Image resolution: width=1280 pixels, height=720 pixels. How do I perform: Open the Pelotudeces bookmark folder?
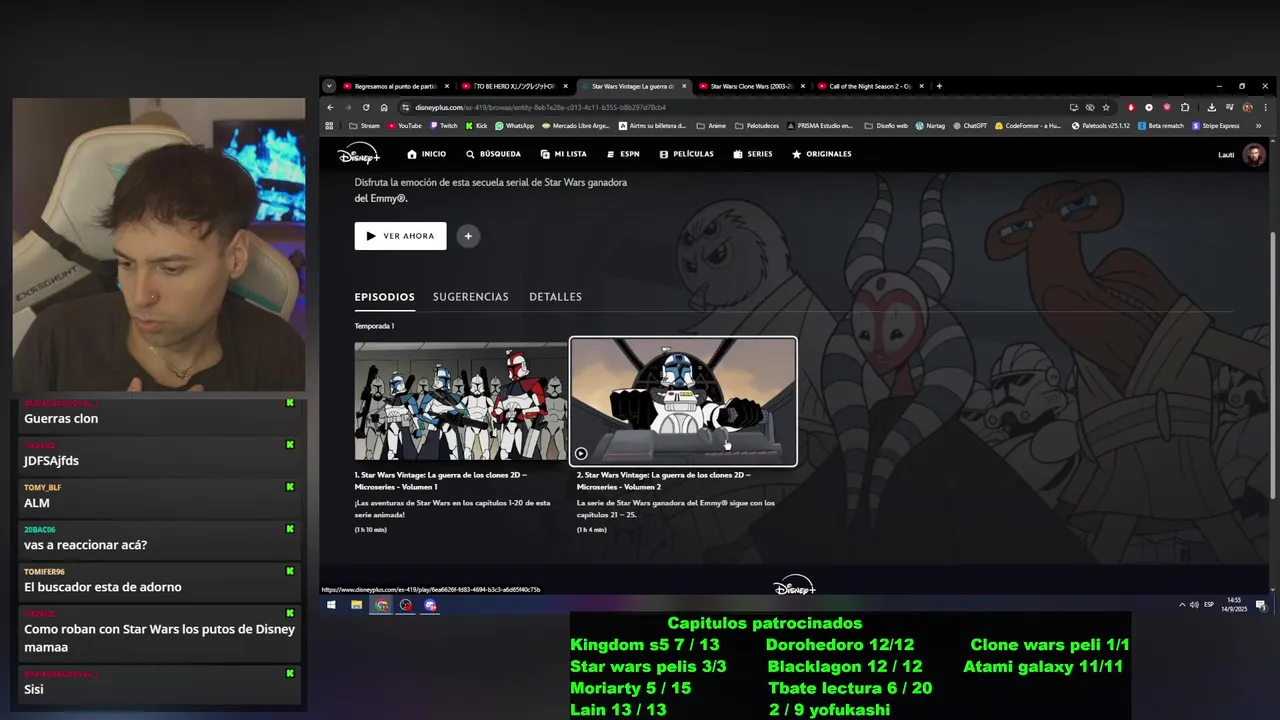pyautogui.click(x=757, y=126)
